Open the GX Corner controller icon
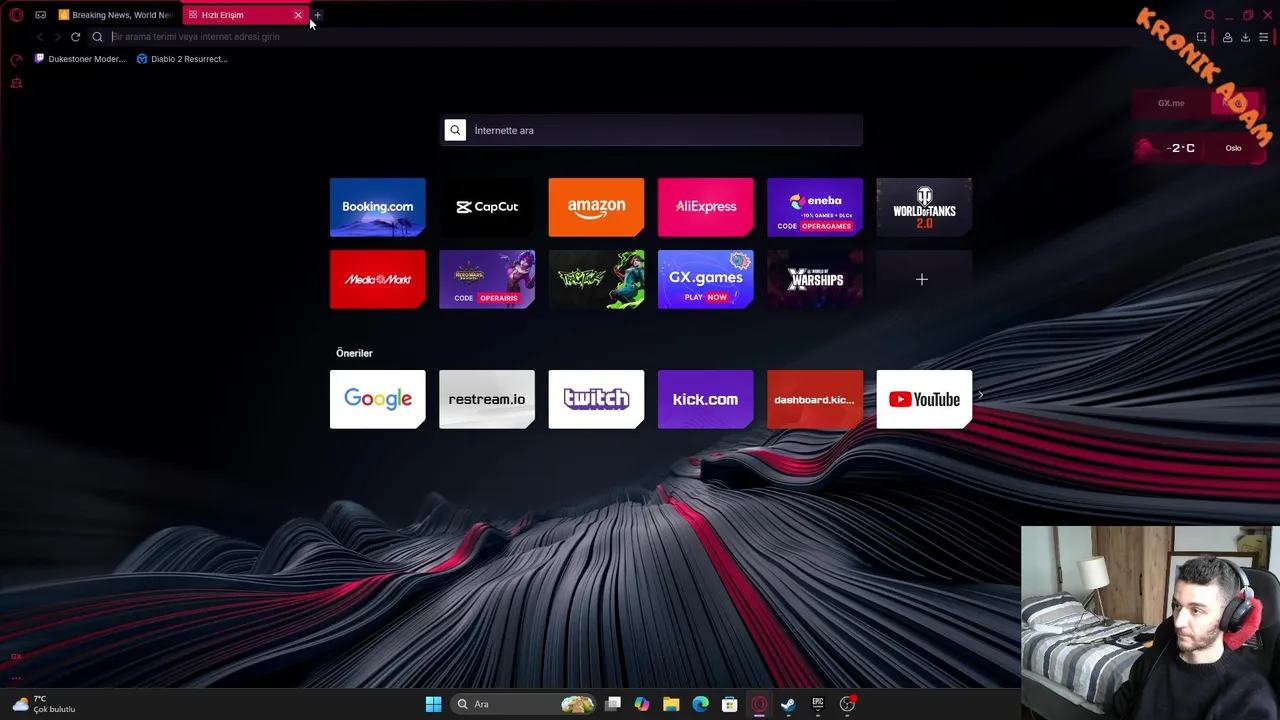 40,15
